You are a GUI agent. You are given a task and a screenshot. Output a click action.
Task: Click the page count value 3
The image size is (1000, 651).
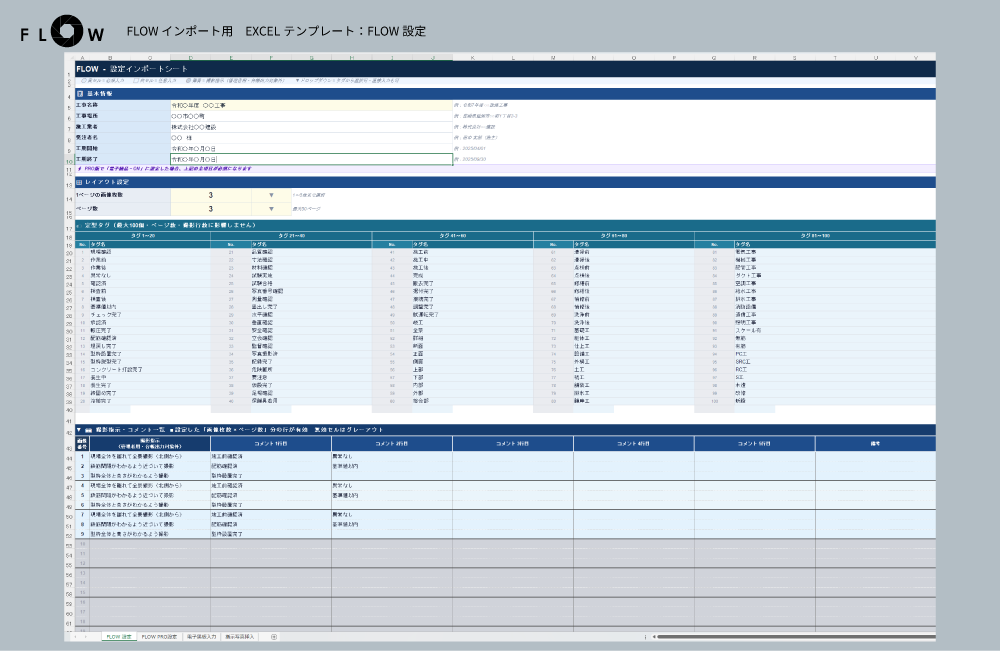click(x=211, y=208)
